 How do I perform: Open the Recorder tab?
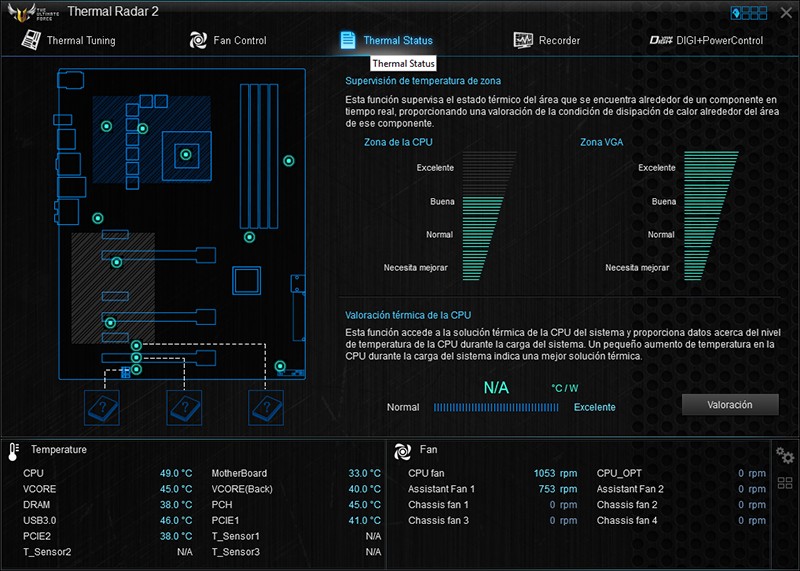[x=546, y=40]
